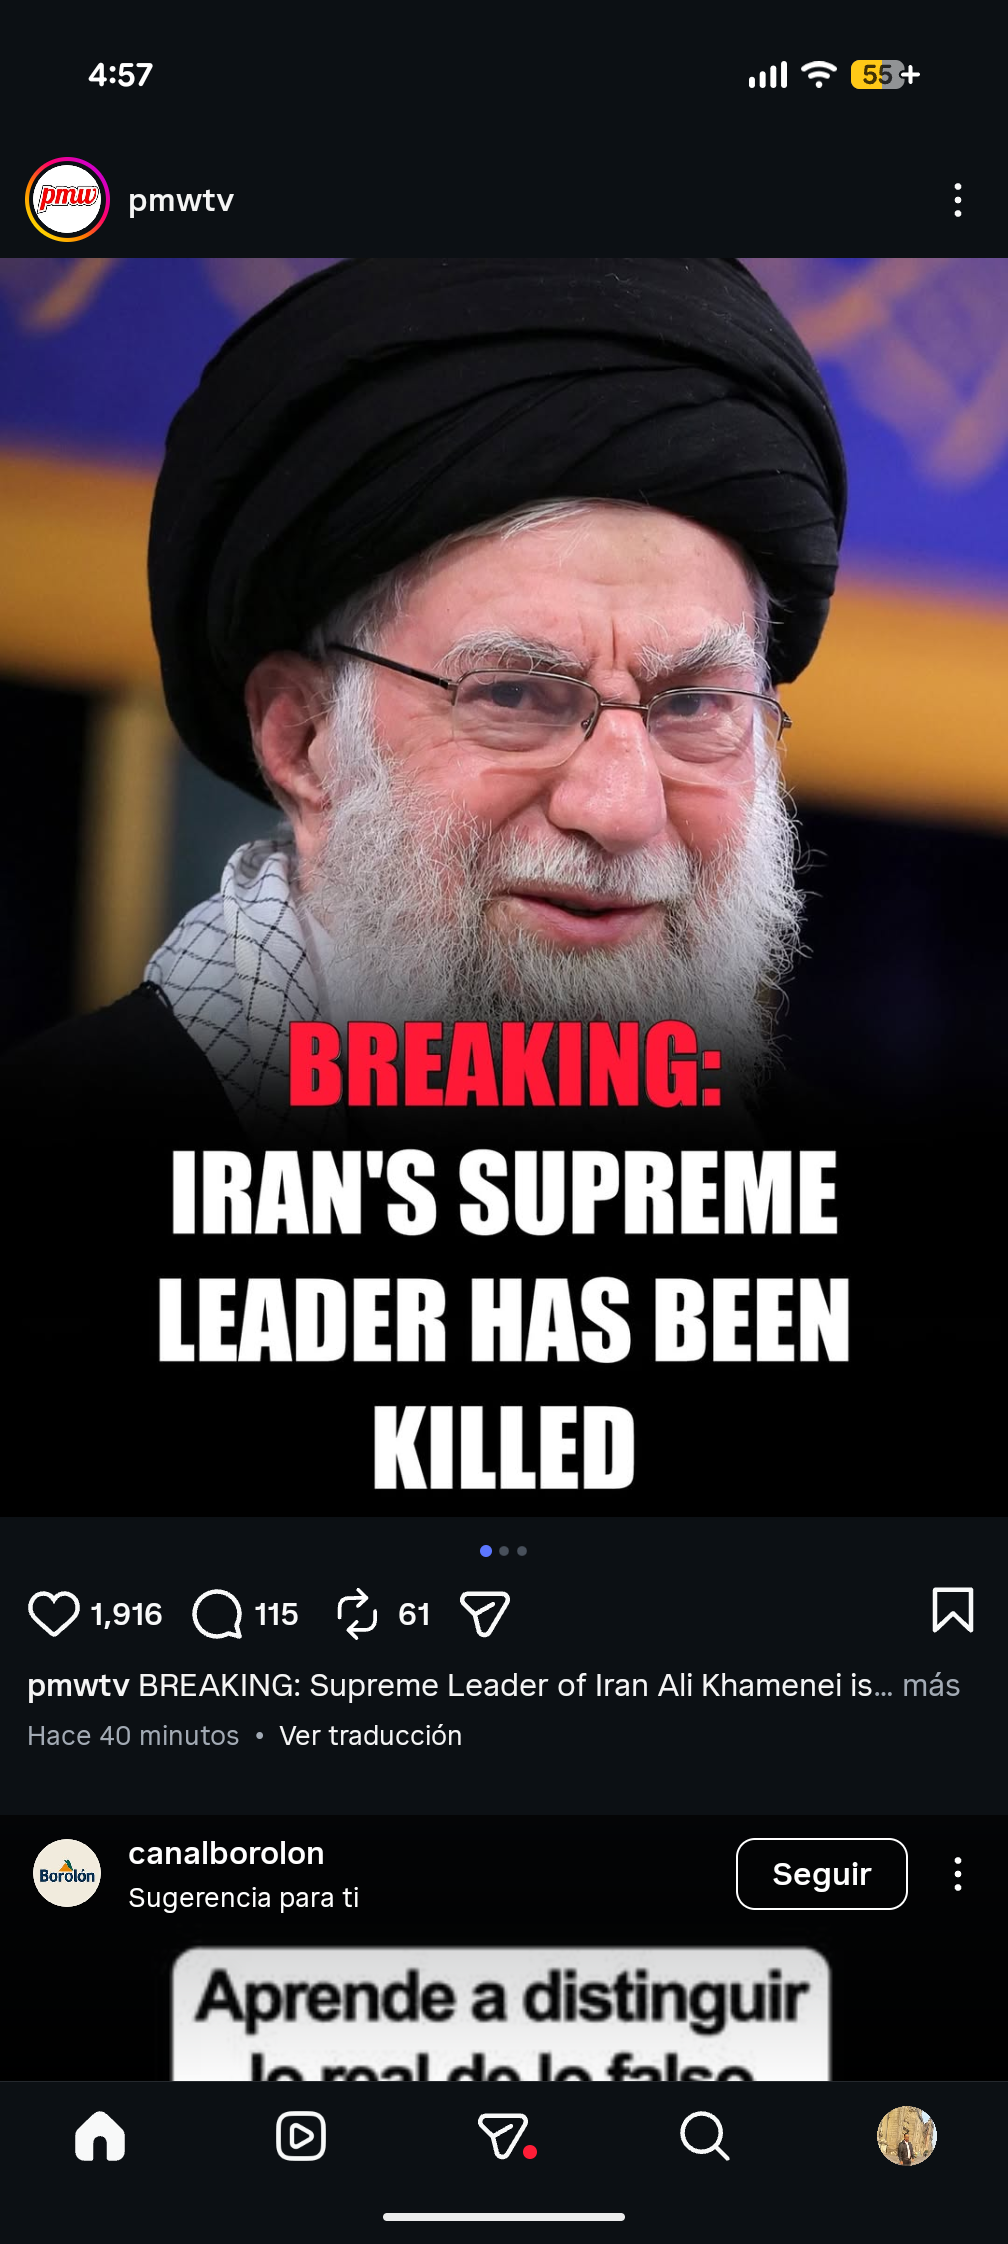Screen dimensions: 1008x2244
Task: Open the Search tab
Action: point(705,2136)
